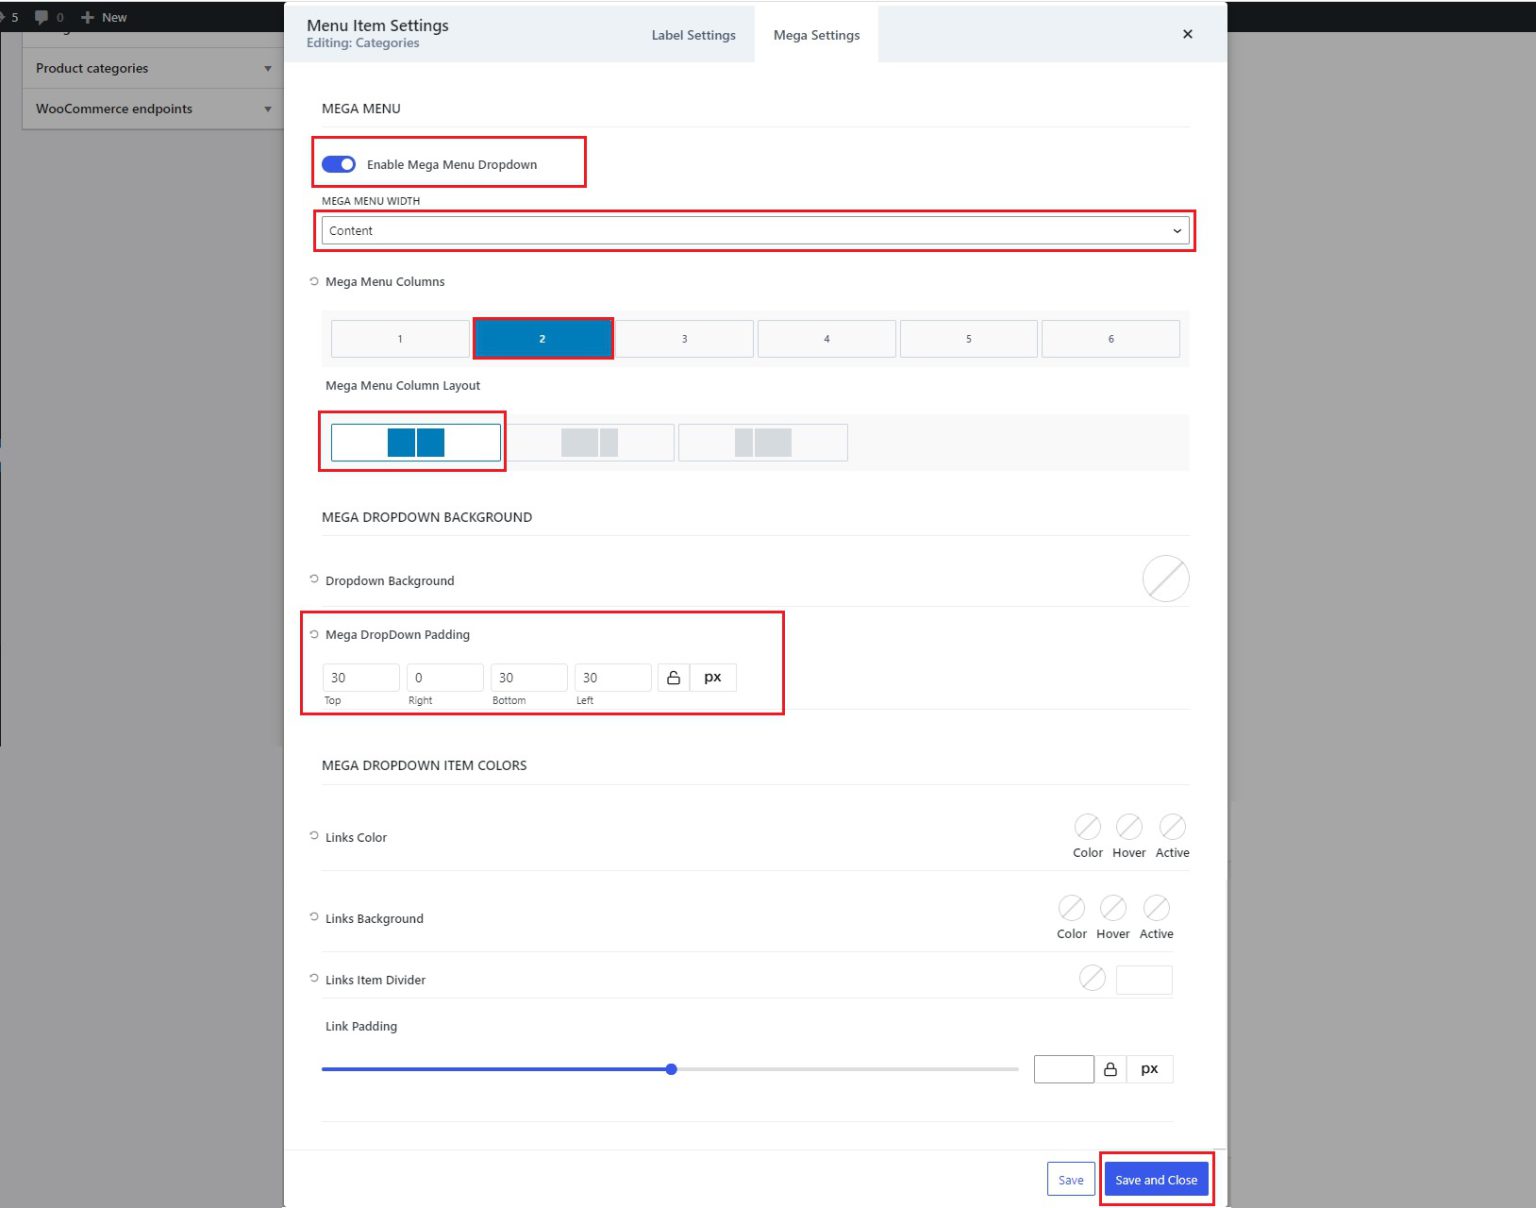This screenshot has width=1536, height=1208.
Task: Click the px unit button for Mega DropDown Padding
Action: [712, 677]
